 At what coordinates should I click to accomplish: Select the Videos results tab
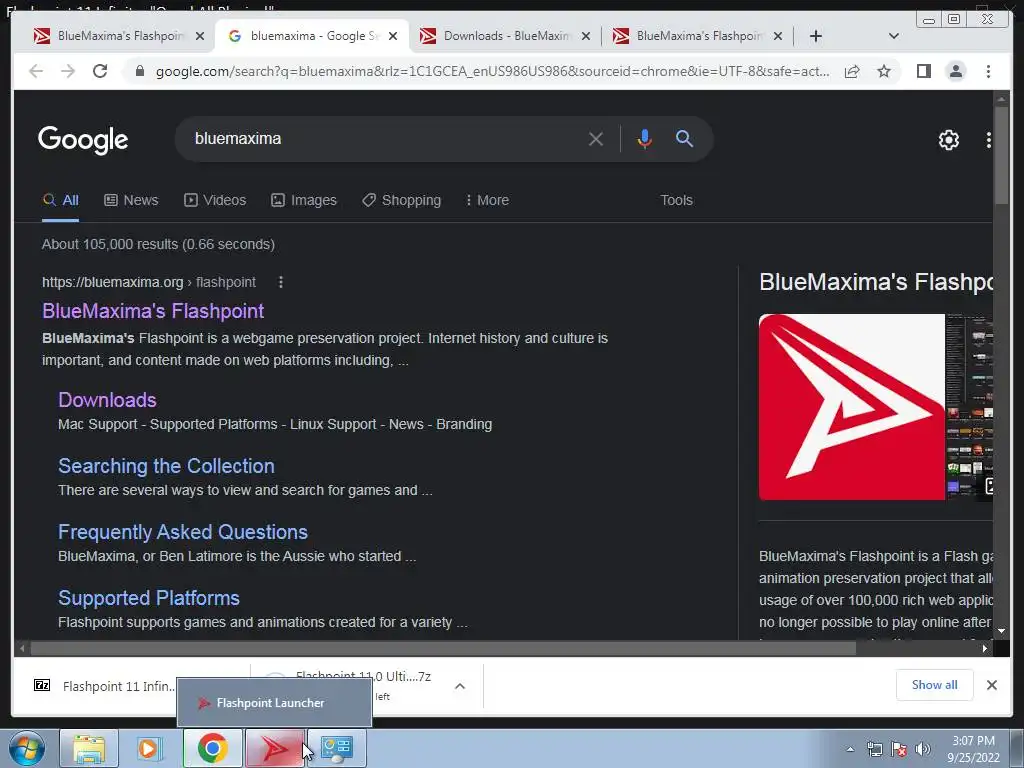[215, 200]
